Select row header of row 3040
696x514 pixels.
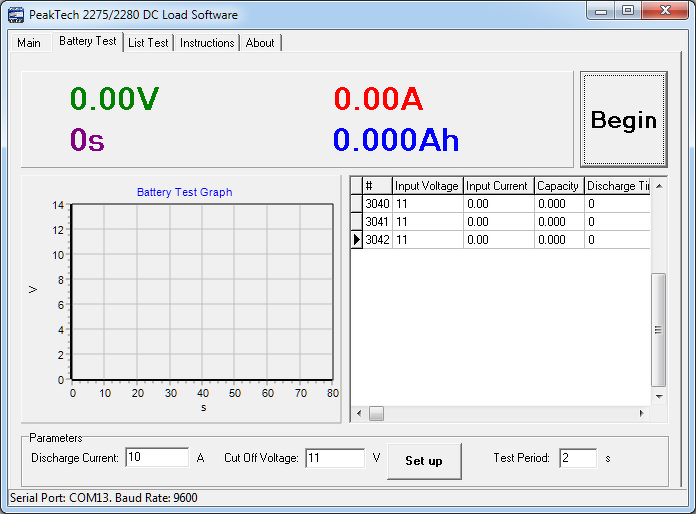click(356, 204)
